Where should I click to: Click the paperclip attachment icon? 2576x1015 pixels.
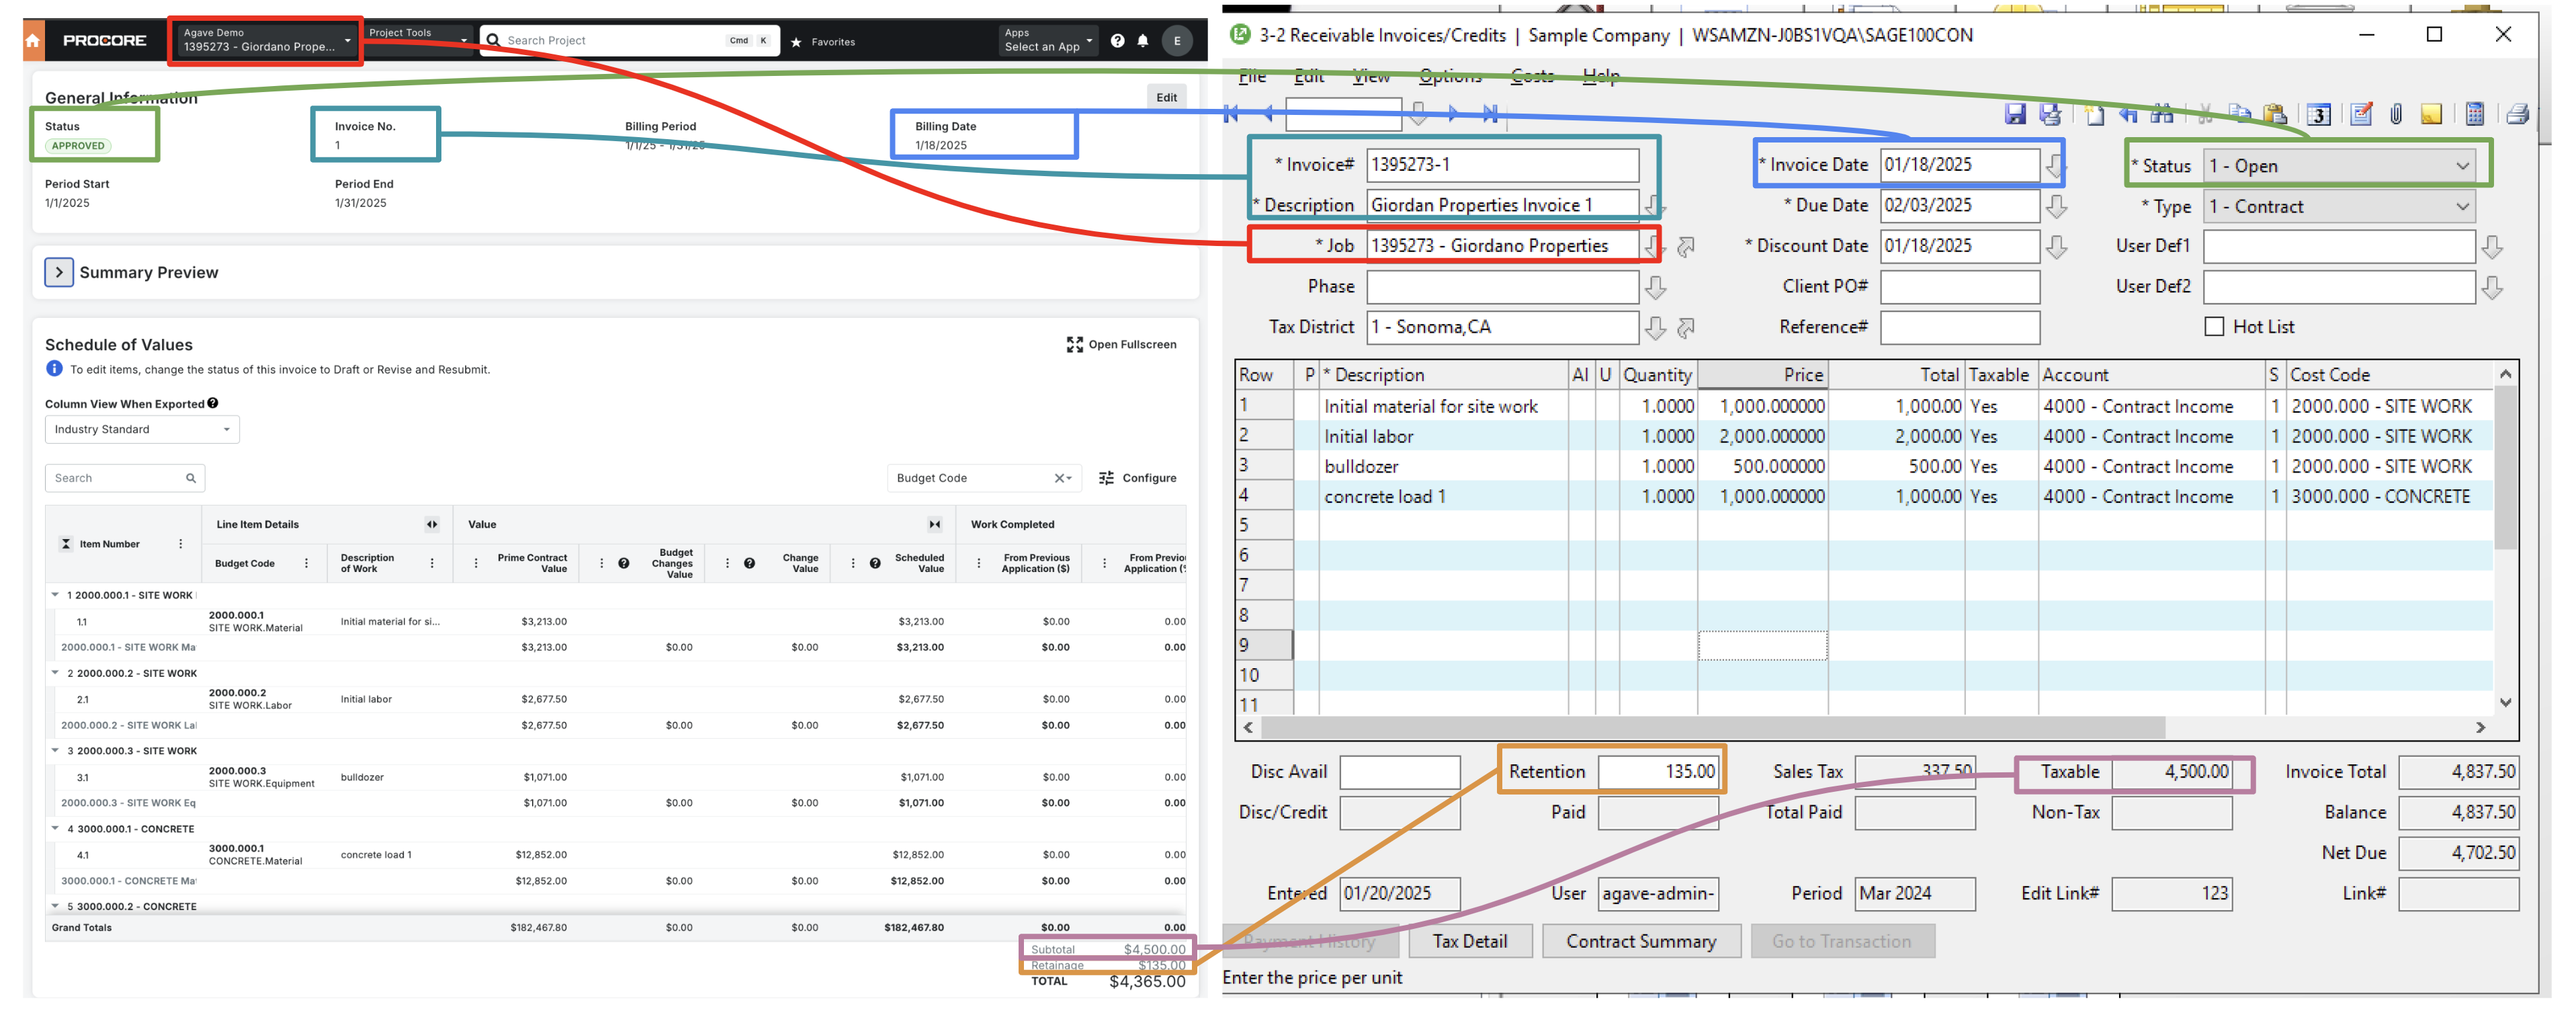2396,114
